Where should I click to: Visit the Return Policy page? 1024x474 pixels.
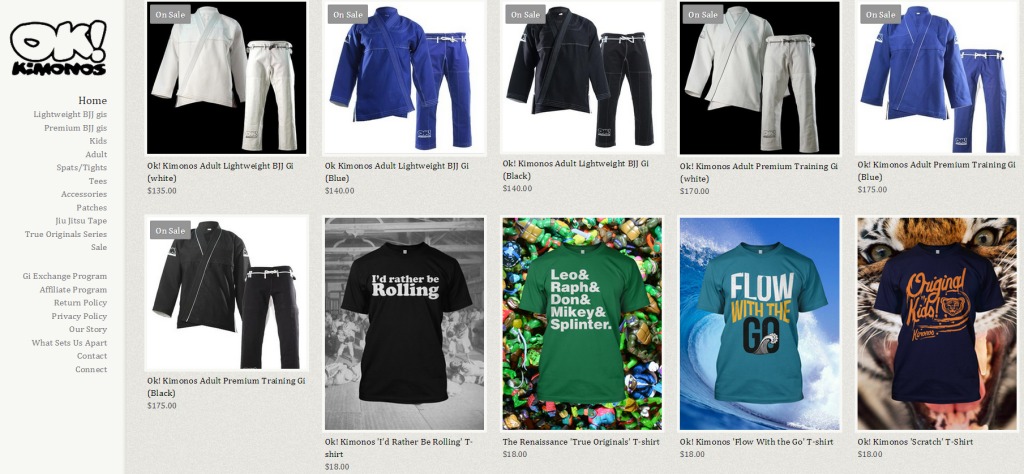pyautogui.click(x=80, y=303)
